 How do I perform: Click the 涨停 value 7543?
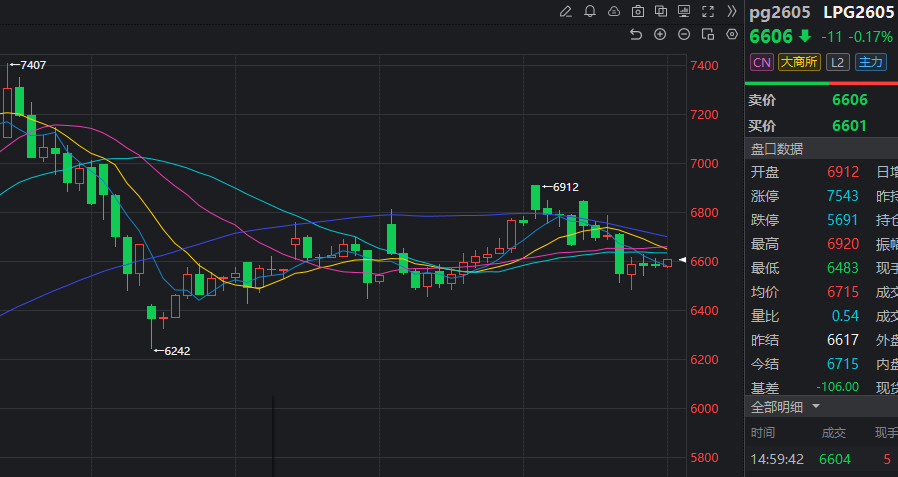(843, 196)
